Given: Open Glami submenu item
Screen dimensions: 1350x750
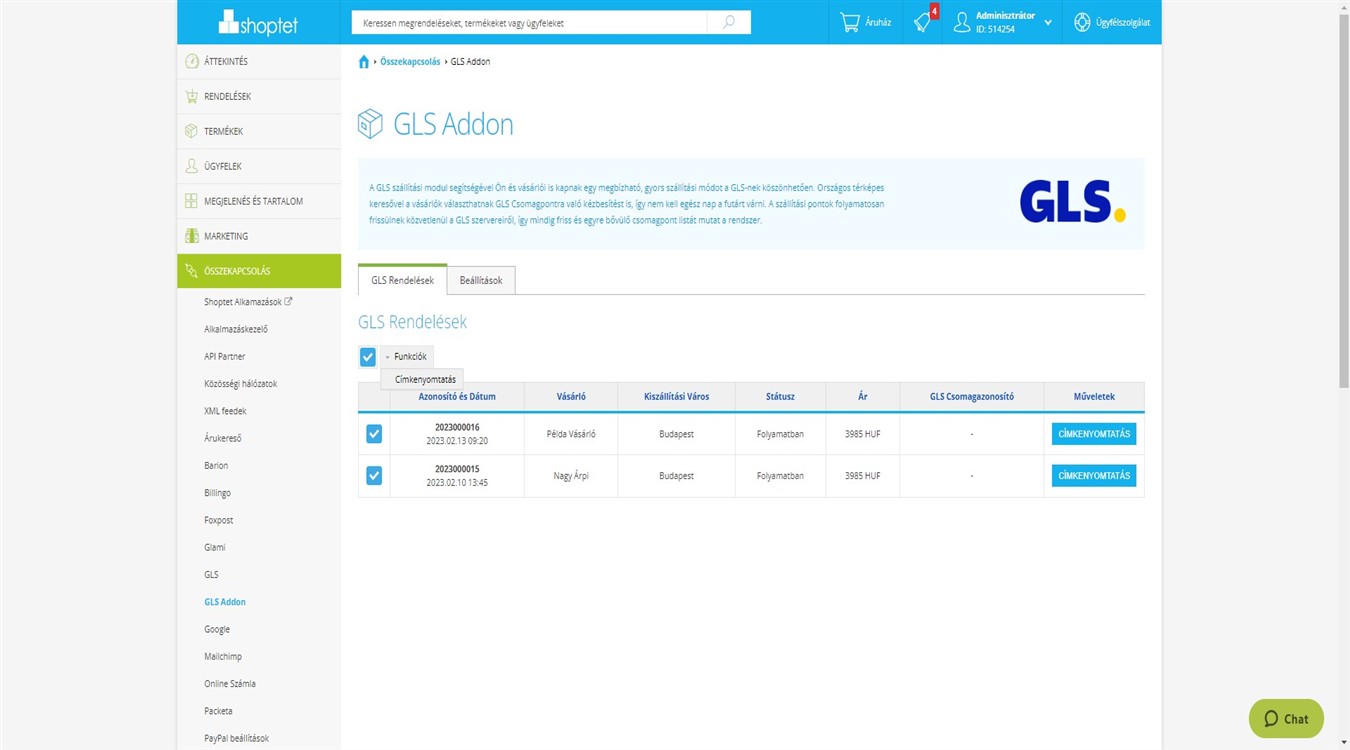Looking at the screenshot, I should pos(215,547).
